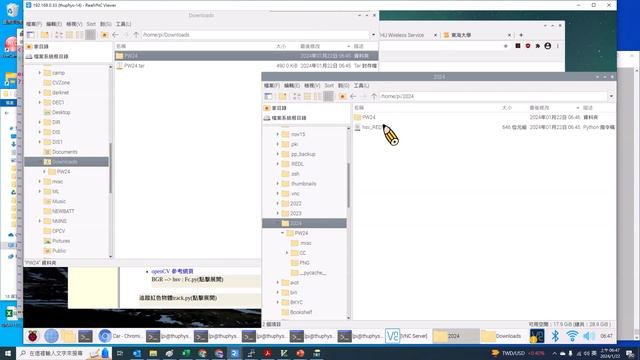Switch Downloads window to icon view
Screen dimensions: 640x360
[x=59, y=35]
